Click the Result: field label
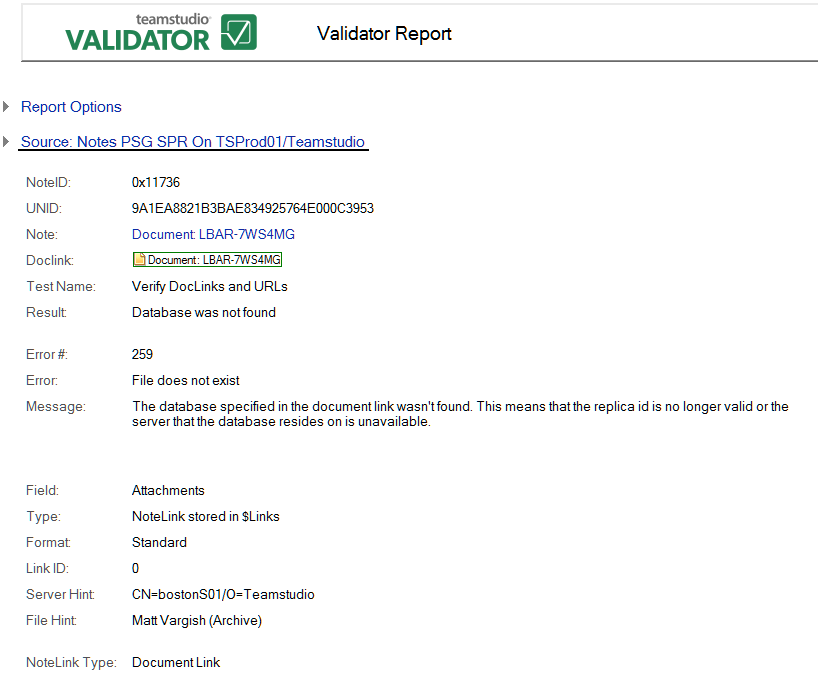The width and height of the screenshot is (818, 677). click(46, 312)
